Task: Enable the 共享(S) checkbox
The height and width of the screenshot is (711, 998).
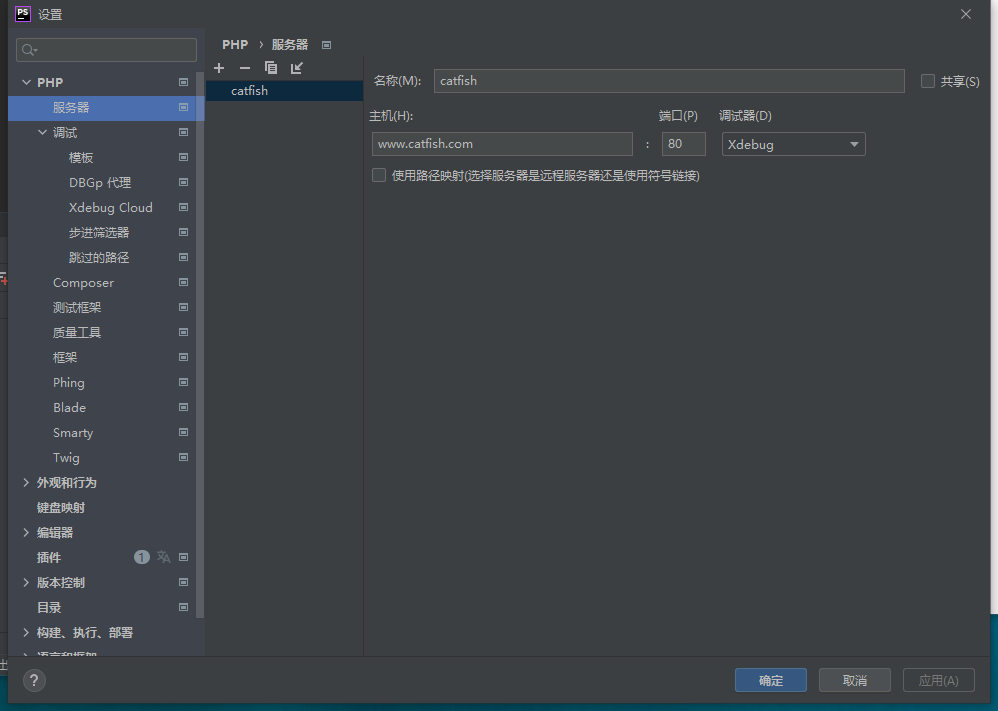Action: 928,81
